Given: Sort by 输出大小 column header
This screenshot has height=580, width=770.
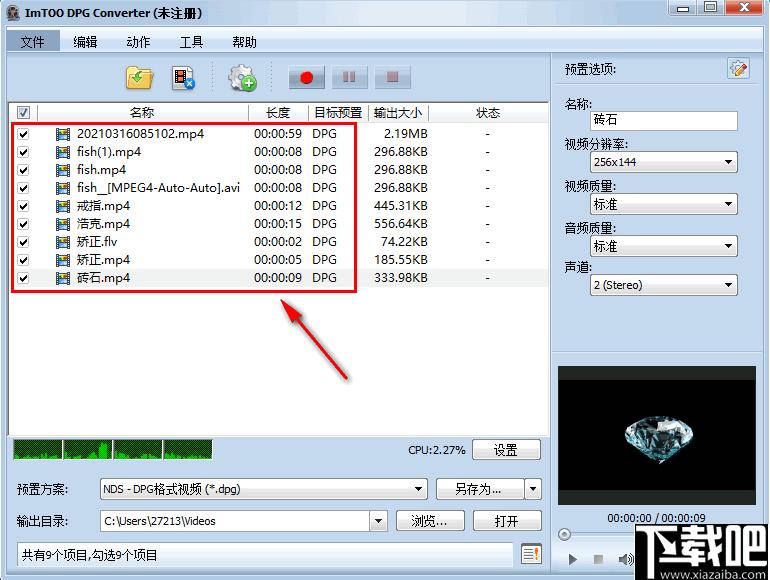Looking at the screenshot, I should (398, 113).
